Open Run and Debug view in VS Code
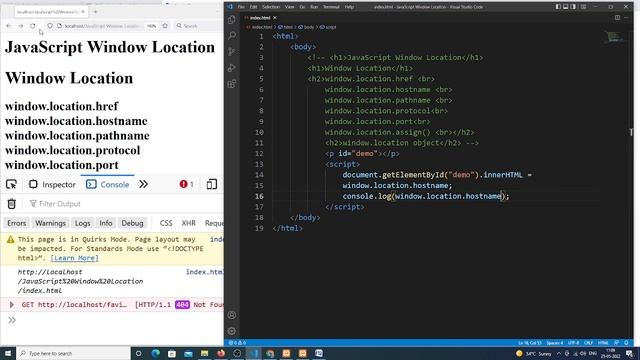Viewport: 640px width, 360px height. pyautogui.click(x=232, y=68)
